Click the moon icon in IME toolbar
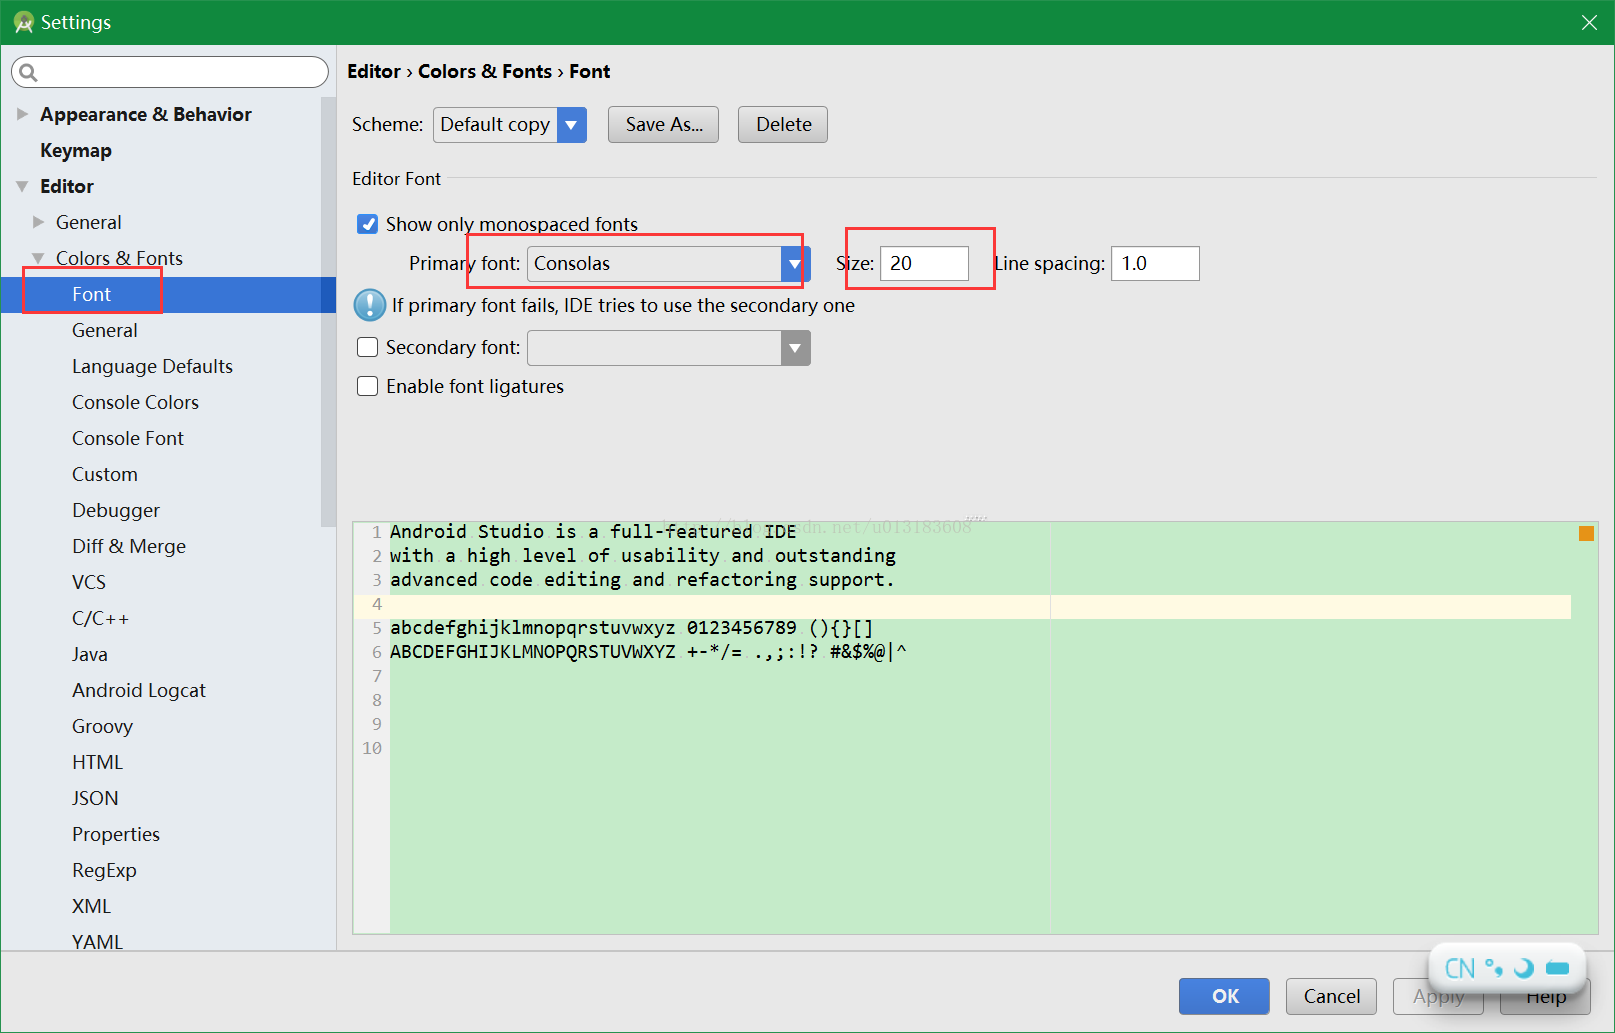The height and width of the screenshot is (1033, 1615). (1523, 968)
